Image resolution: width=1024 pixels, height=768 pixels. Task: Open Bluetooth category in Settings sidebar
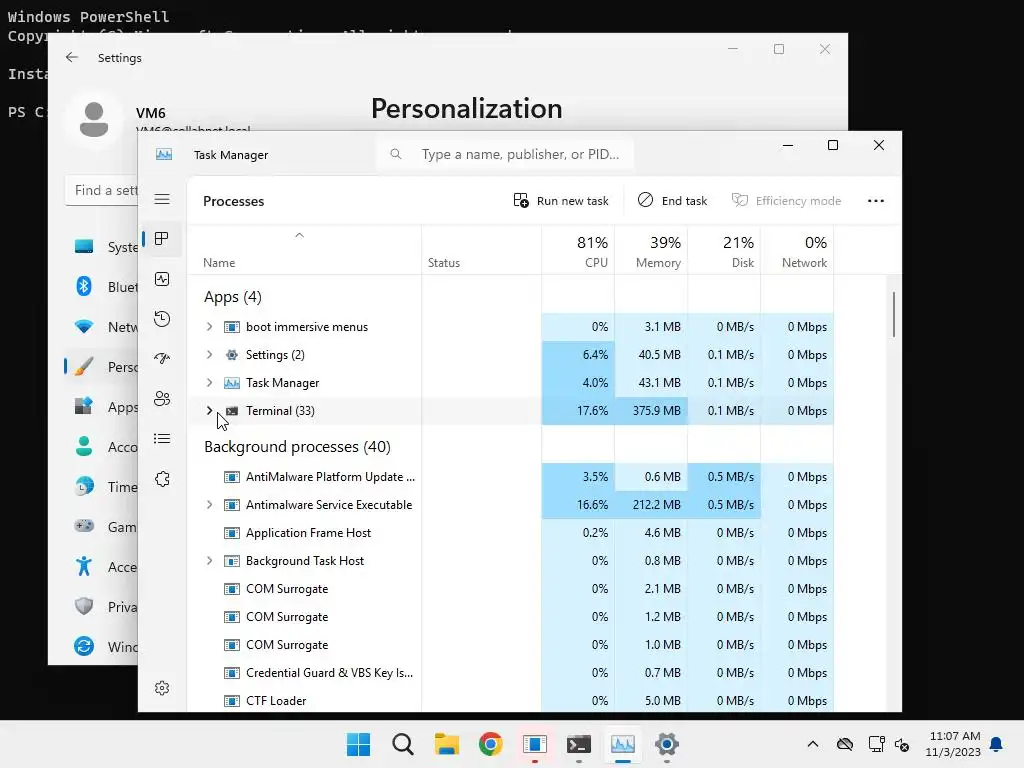(x=106, y=287)
